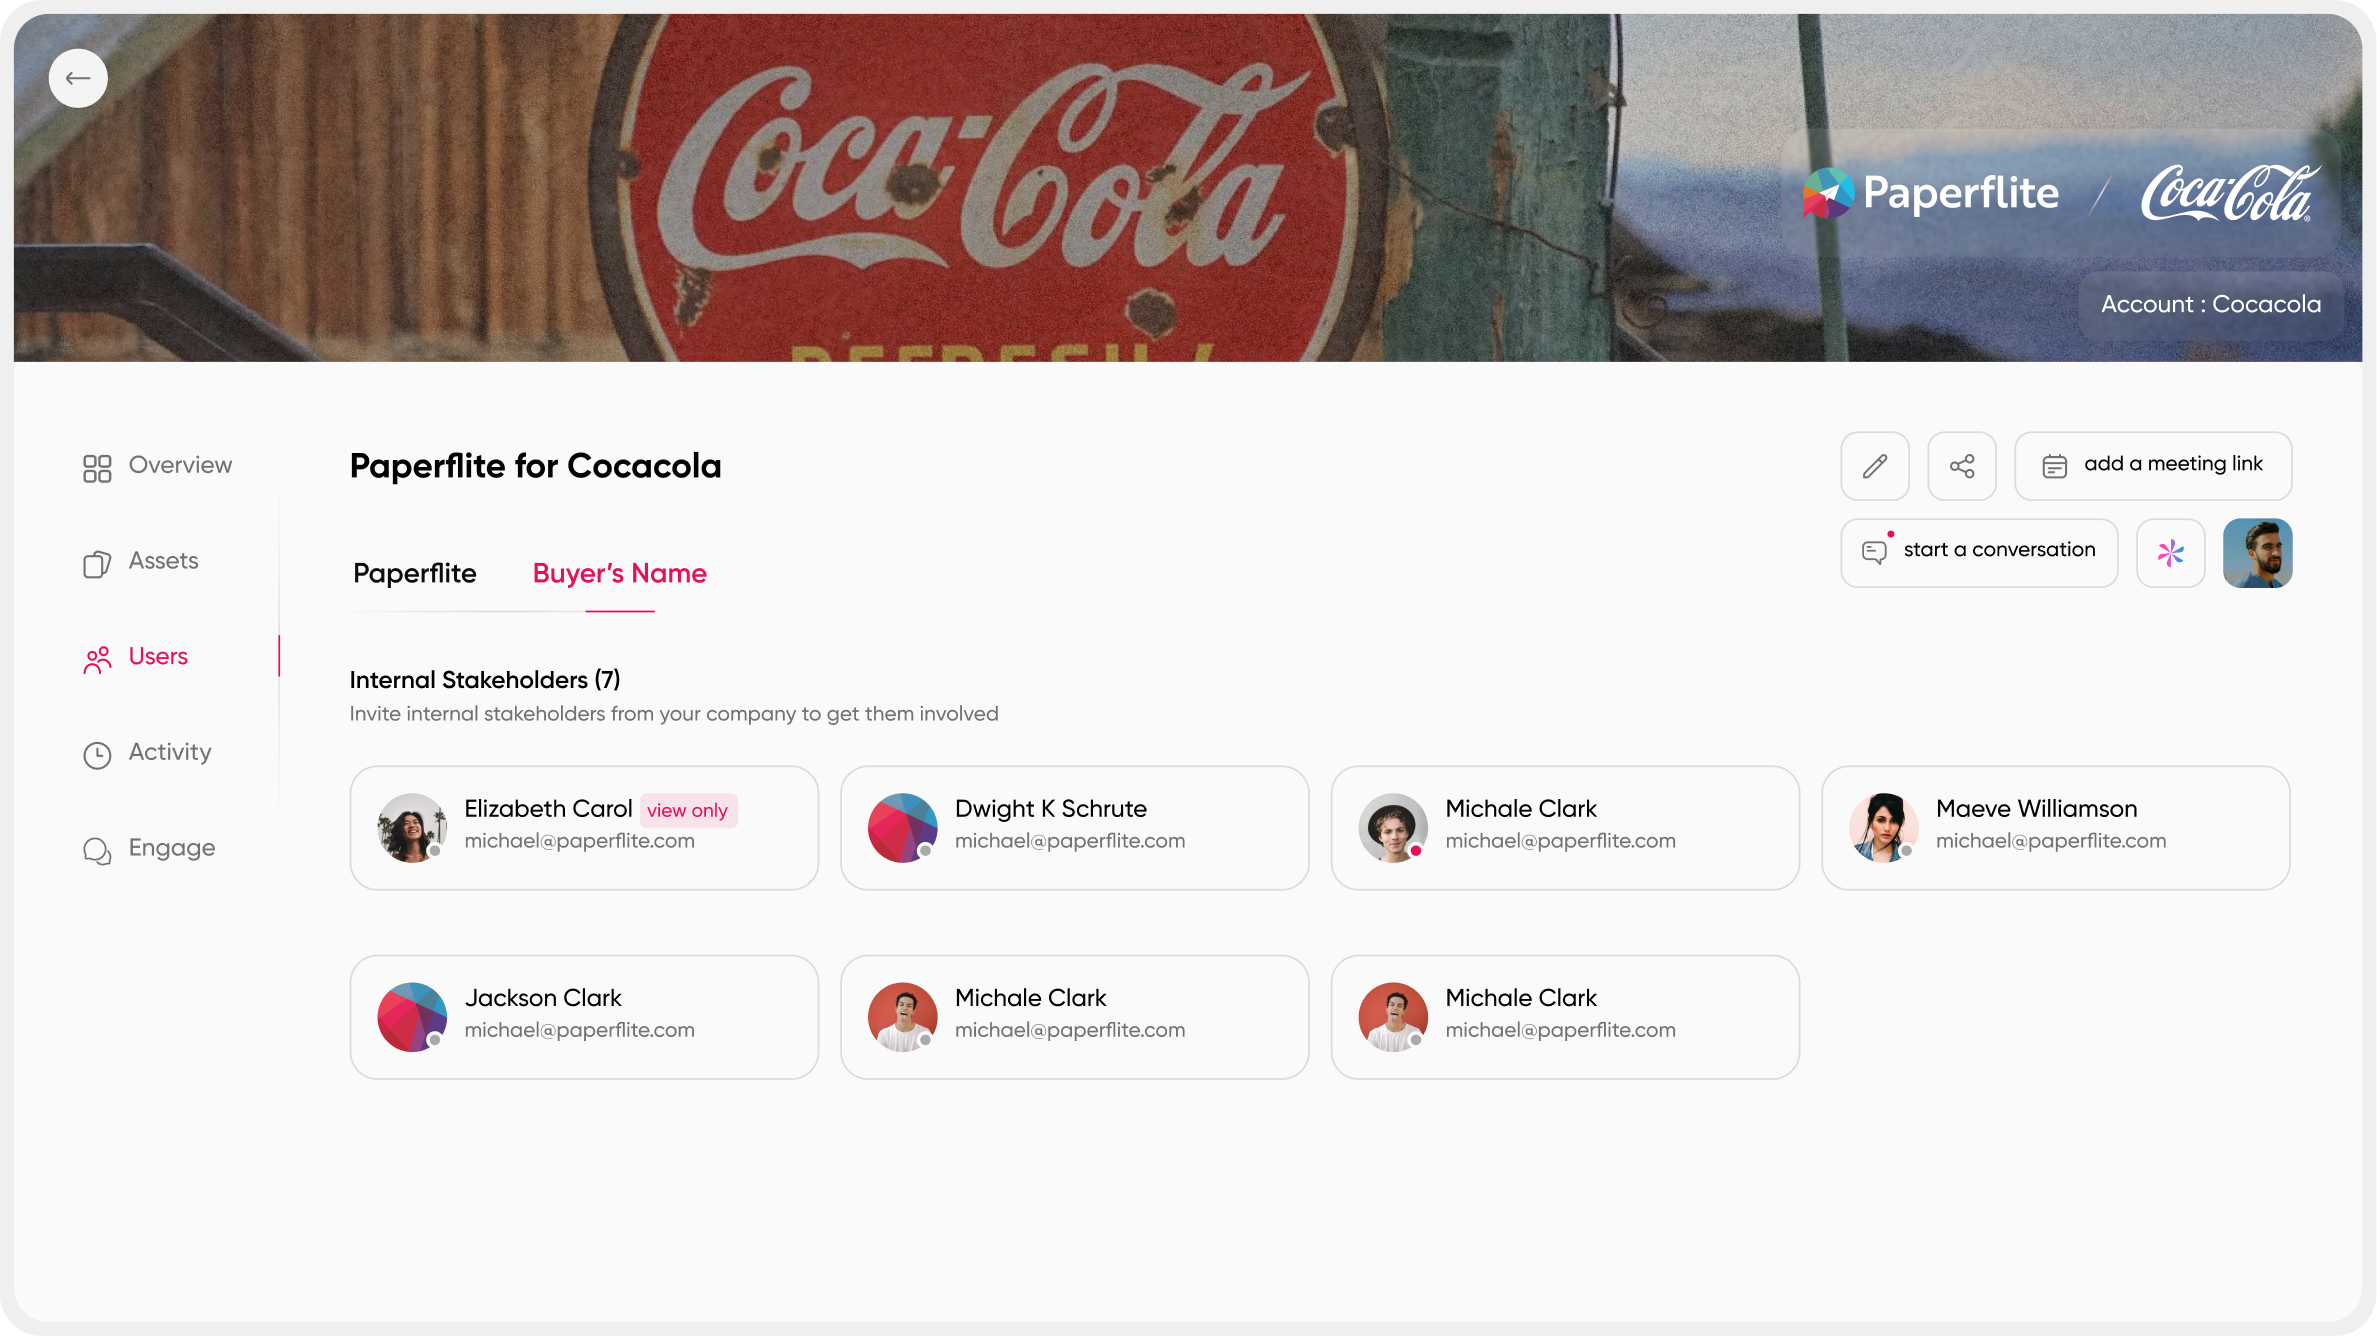Image resolution: width=2377 pixels, height=1336 pixels.
Task: Select the Buyer's Name tab
Action: pyautogui.click(x=620, y=574)
